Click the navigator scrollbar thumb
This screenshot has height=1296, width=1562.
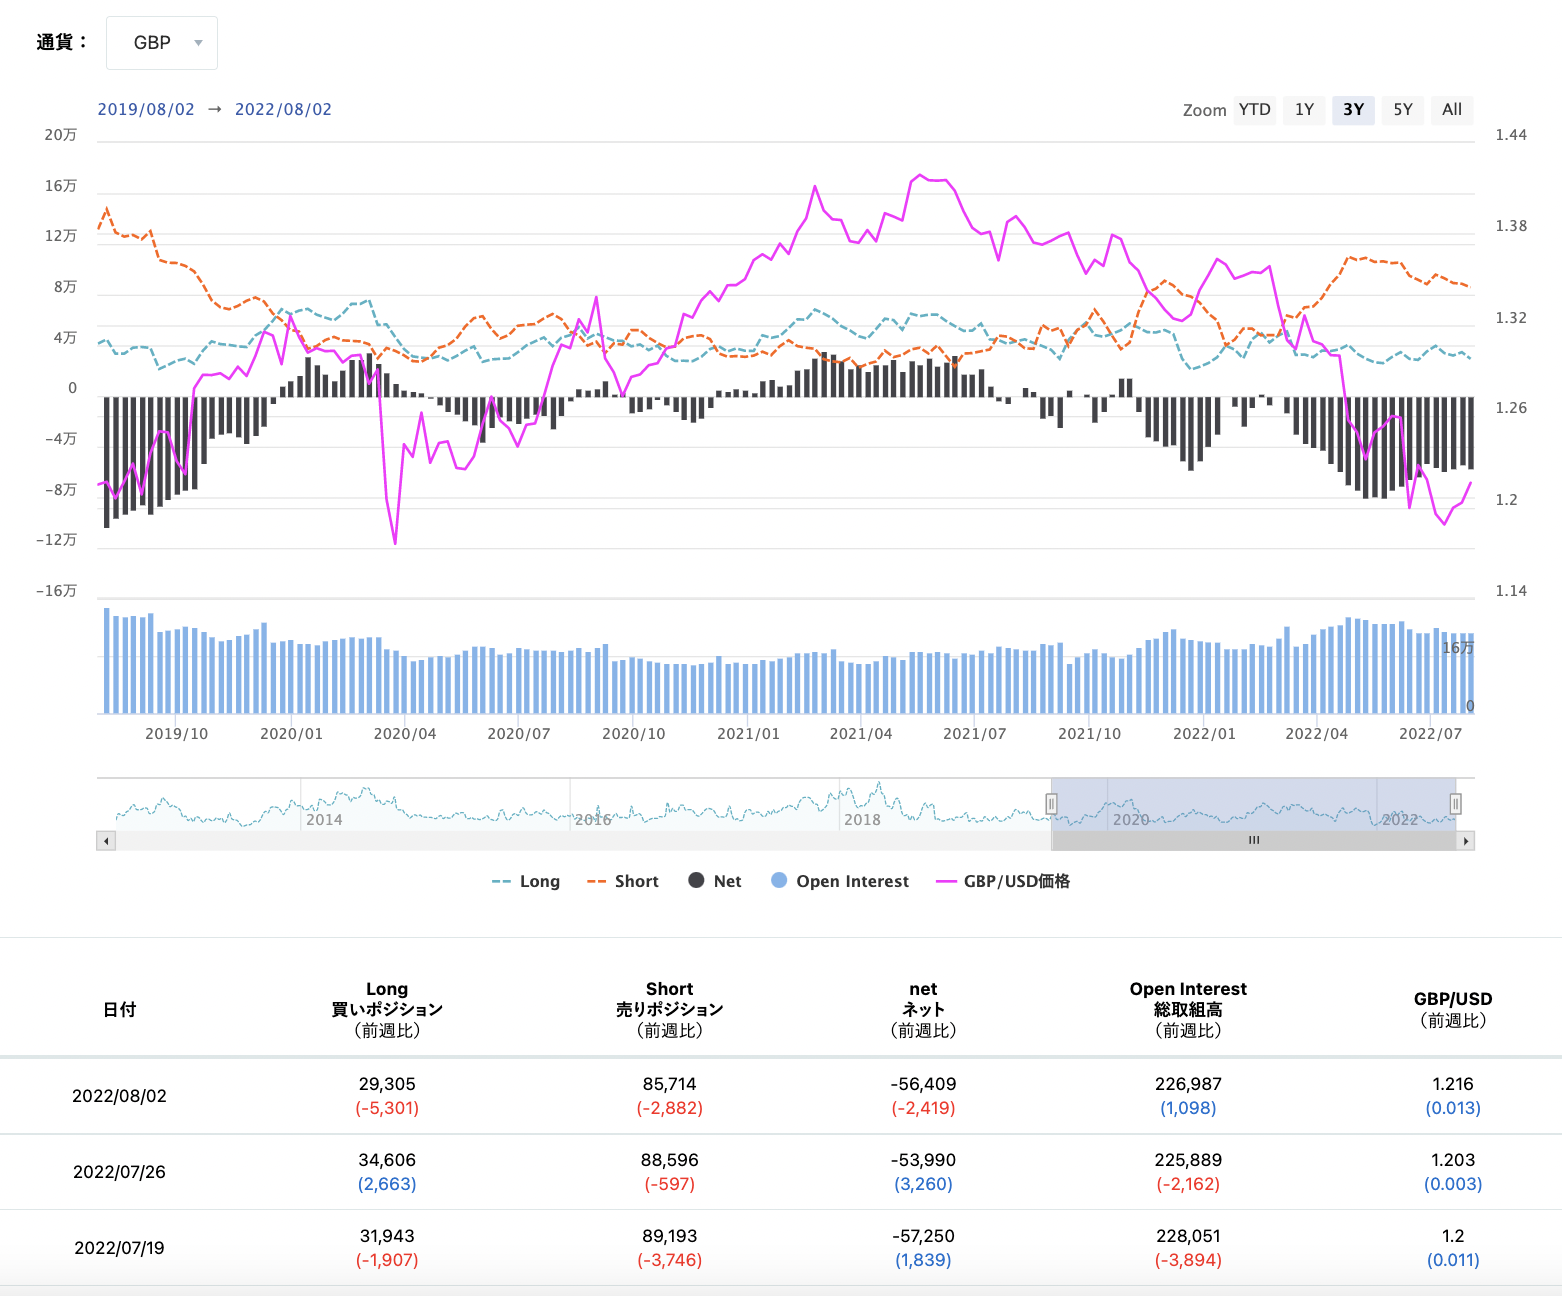tap(1254, 841)
